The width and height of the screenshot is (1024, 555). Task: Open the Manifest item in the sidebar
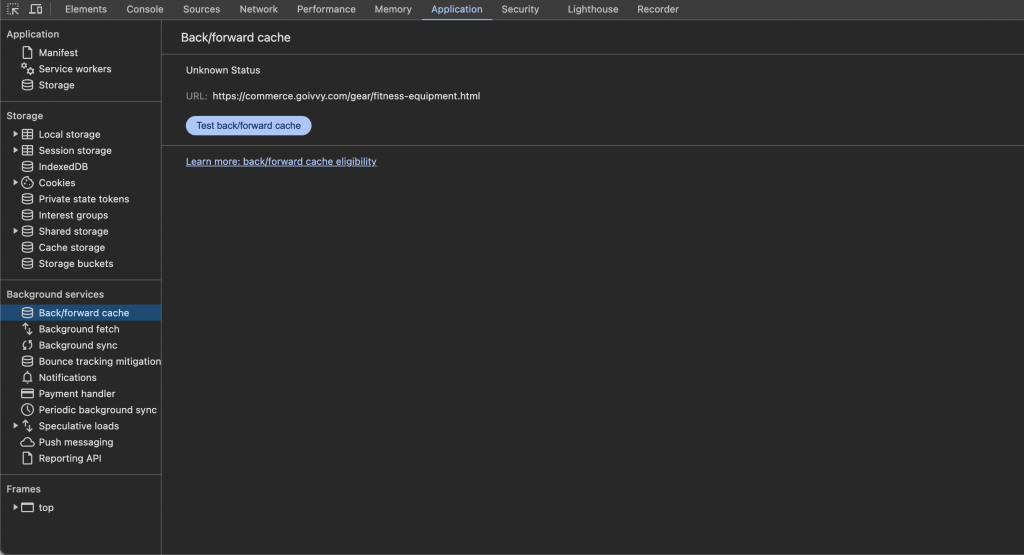click(x=58, y=53)
